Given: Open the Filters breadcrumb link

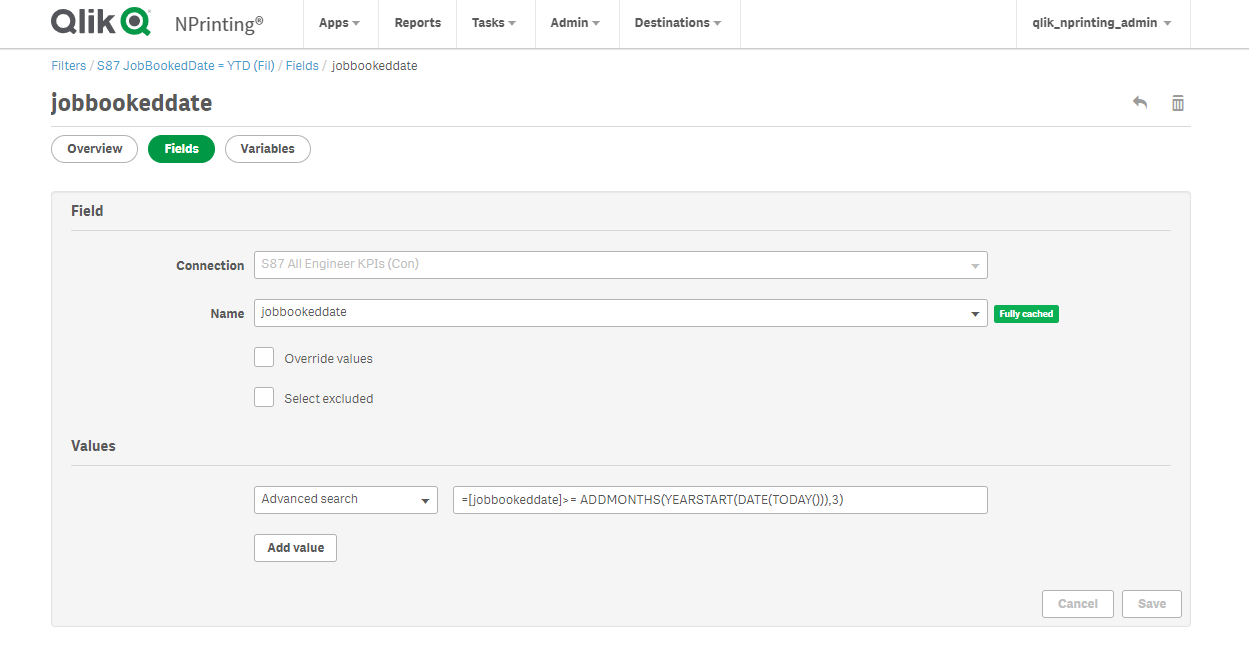Looking at the screenshot, I should tap(69, 66).
